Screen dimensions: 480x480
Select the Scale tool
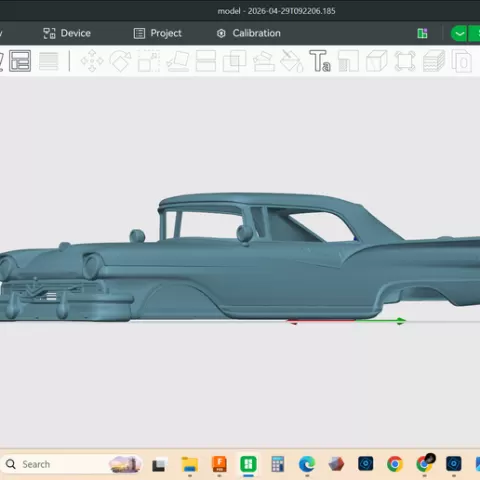pyautogui.click(x=149, y=61)
